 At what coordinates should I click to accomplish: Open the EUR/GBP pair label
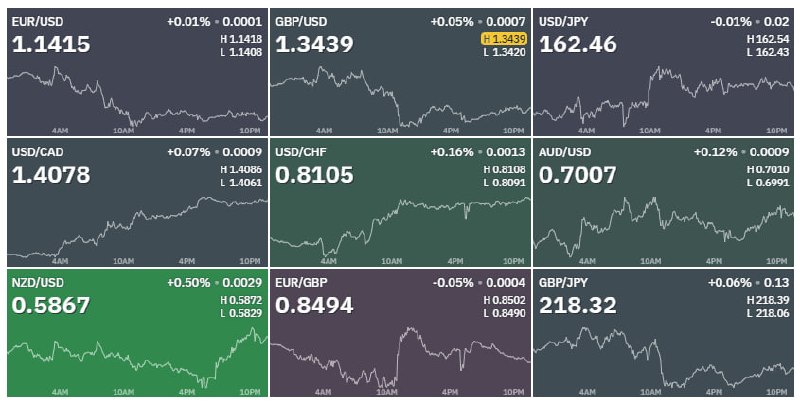[x=301, y=283]
